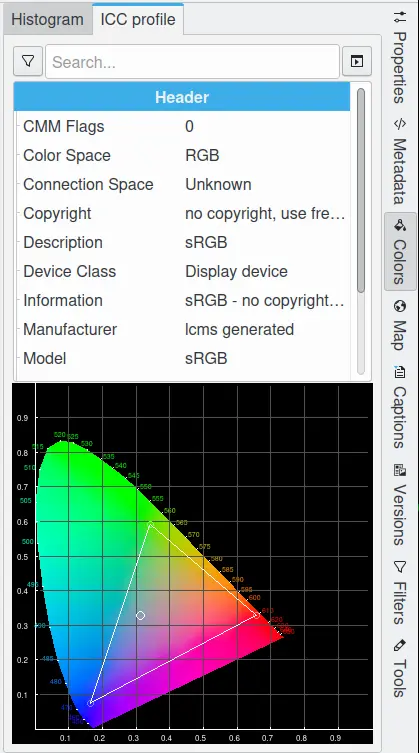Open the Filters sidebar tab
The width and height of the screenshot is (419, 753).
400,593
